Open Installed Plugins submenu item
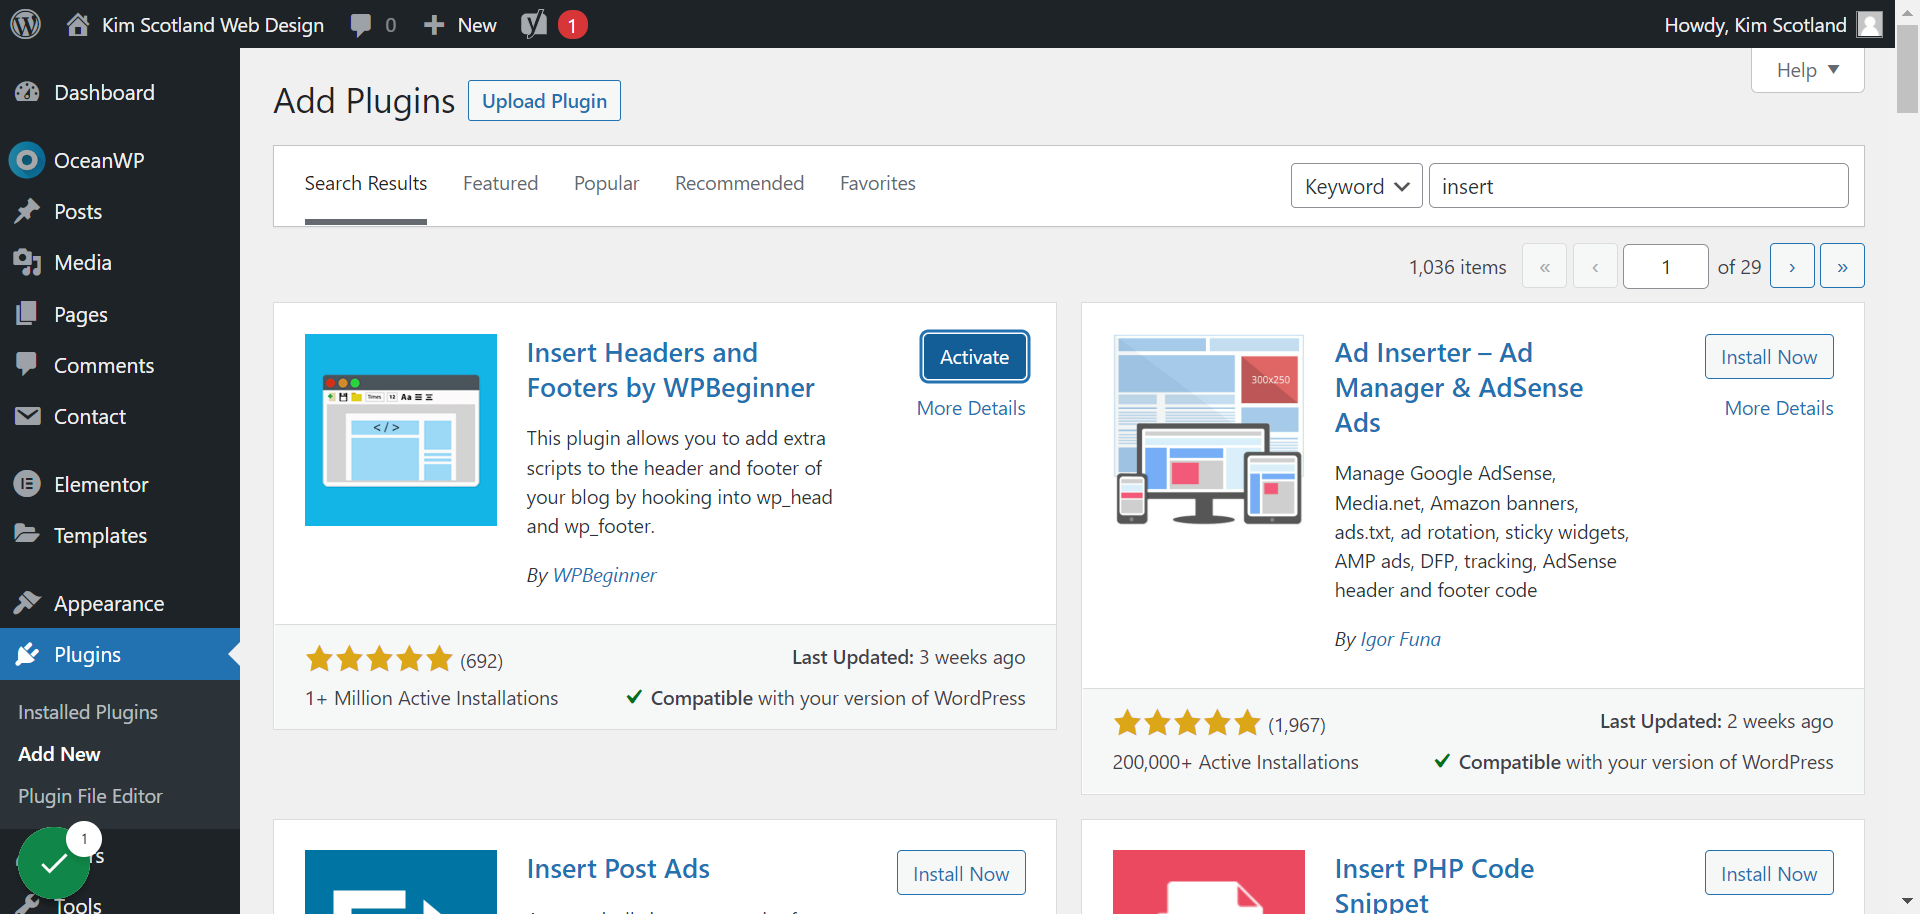The width and height of the screenshot is (1920, 914). (88, 712)
